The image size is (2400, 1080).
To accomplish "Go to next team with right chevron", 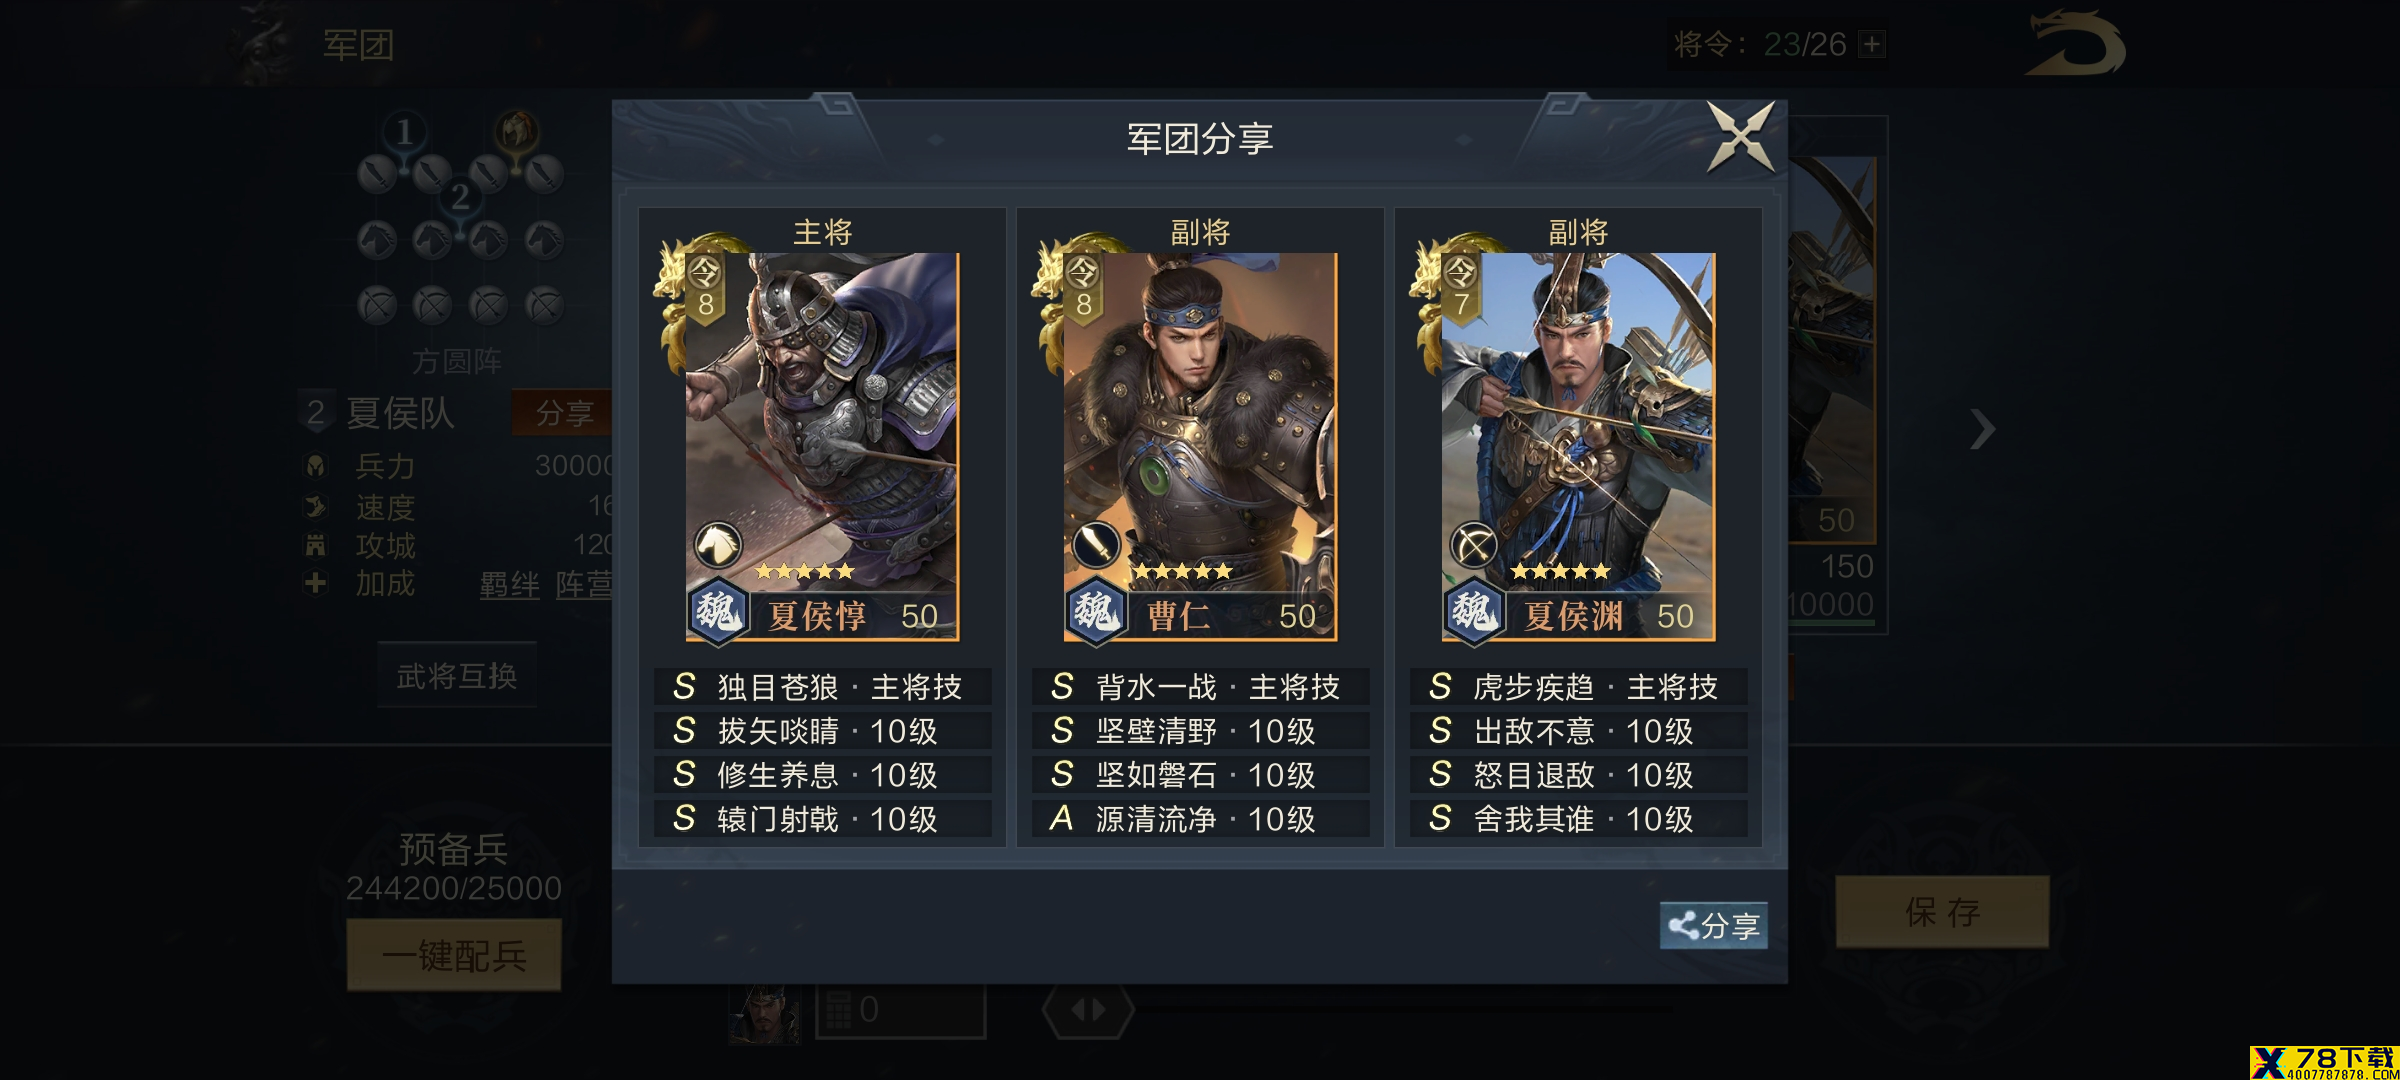I will point(1982,430).
